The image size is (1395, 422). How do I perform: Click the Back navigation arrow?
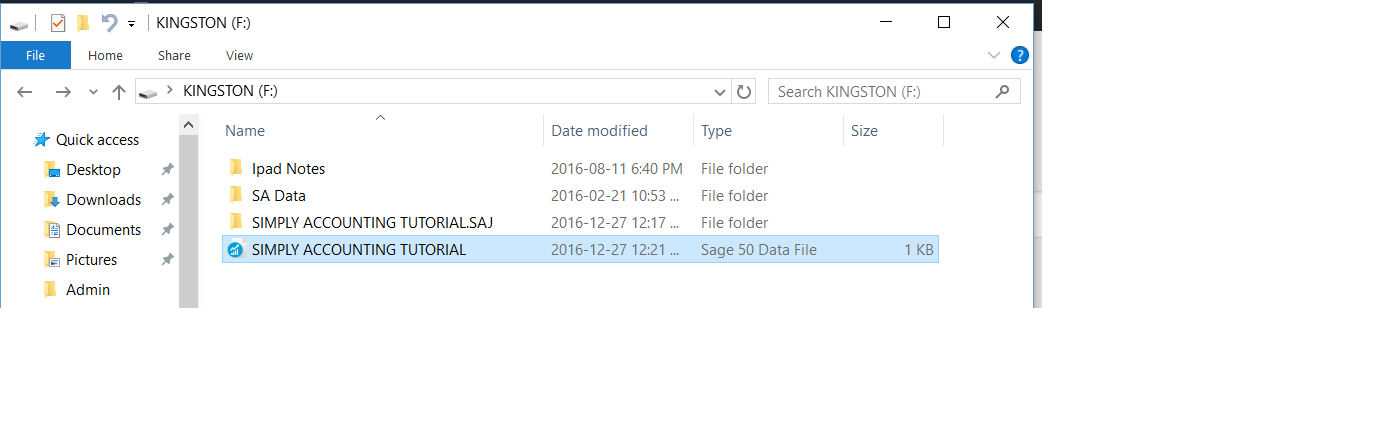[x=25, y=92]
